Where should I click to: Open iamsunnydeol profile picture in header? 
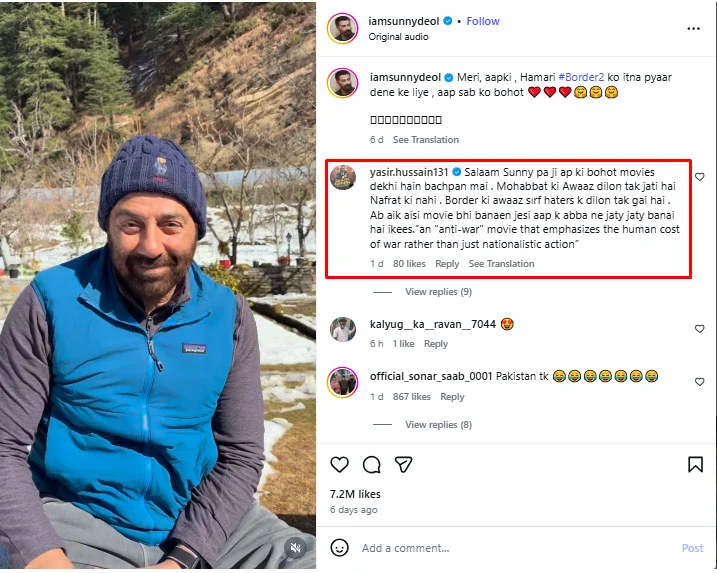343,28
